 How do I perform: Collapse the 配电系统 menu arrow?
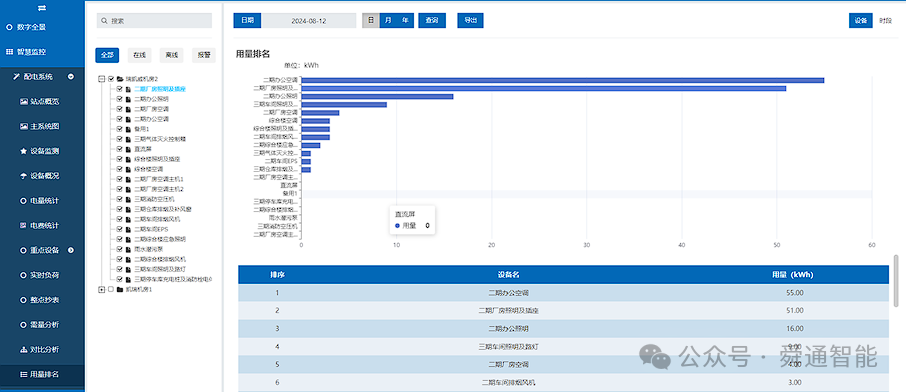pos(70,76)
